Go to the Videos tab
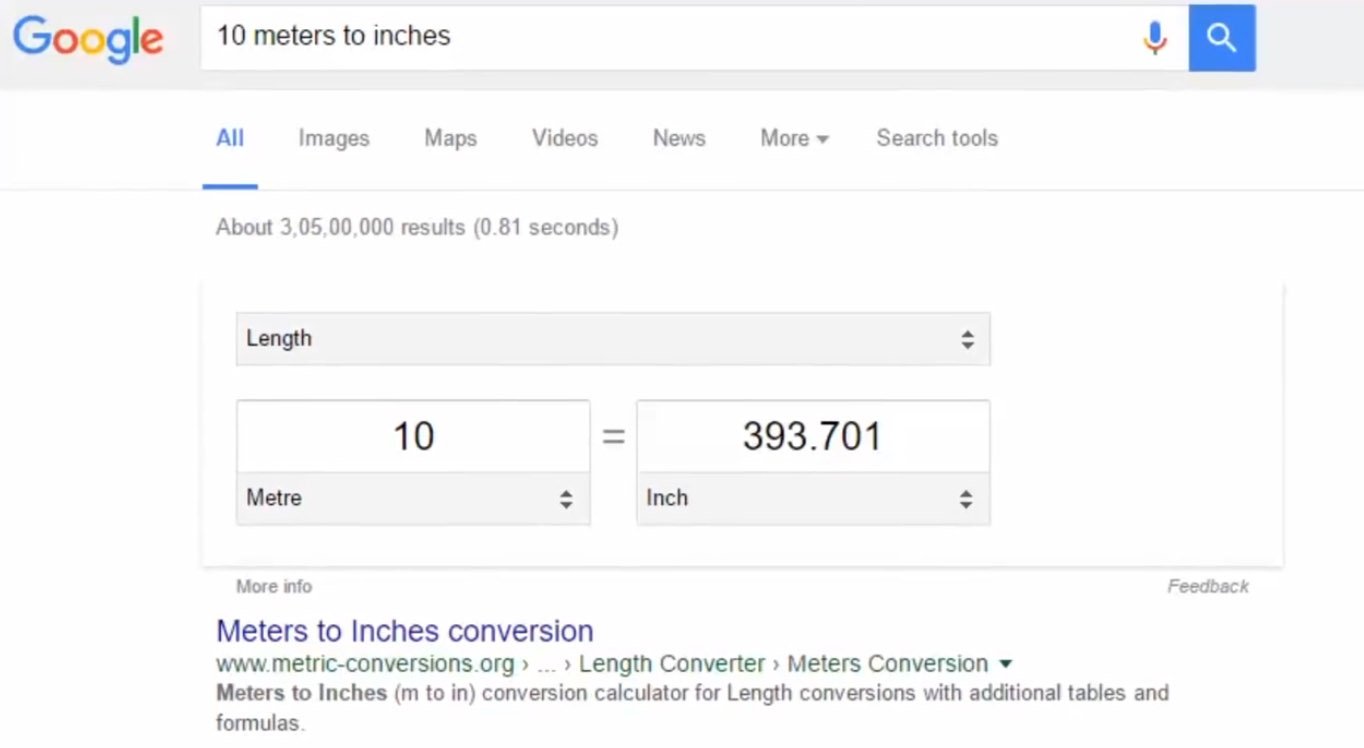 coord(564,138)
